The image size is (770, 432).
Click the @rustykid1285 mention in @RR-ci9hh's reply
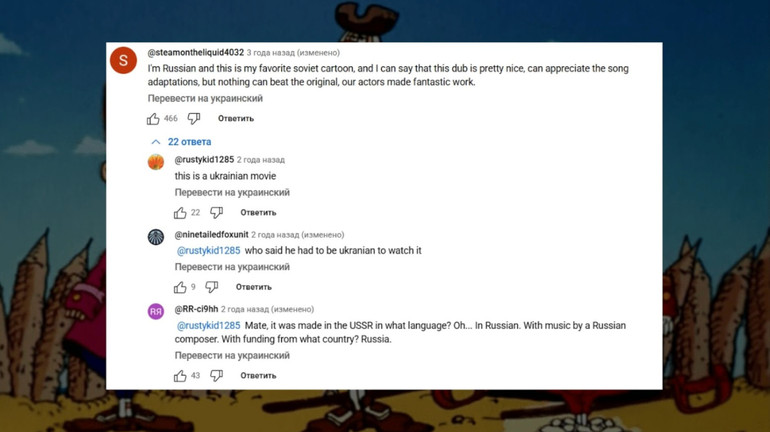coord(208,325)
